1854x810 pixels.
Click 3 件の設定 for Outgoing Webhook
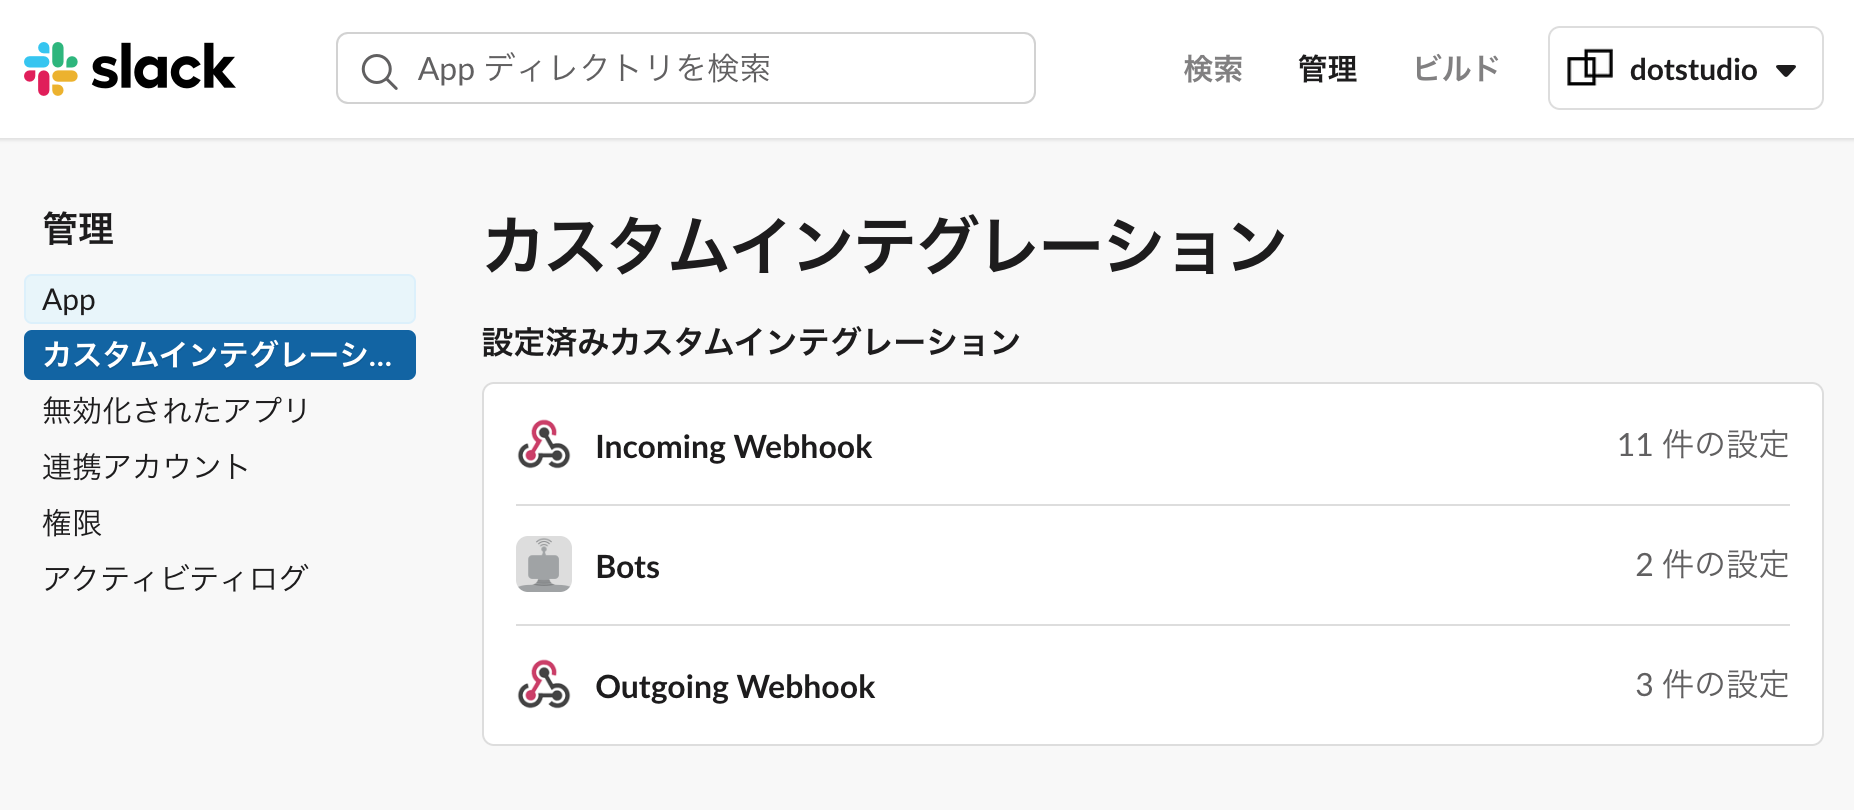[1712, 685]
